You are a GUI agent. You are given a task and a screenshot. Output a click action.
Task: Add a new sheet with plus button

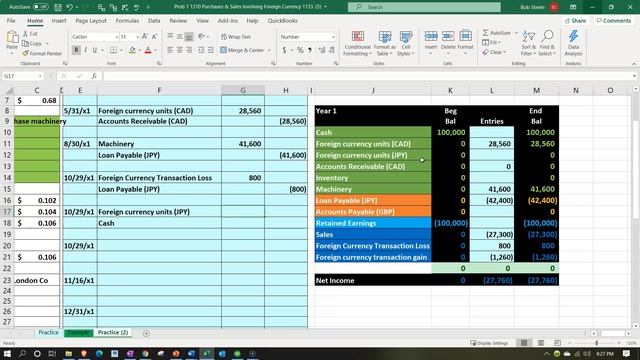click(x=146, y=333)
